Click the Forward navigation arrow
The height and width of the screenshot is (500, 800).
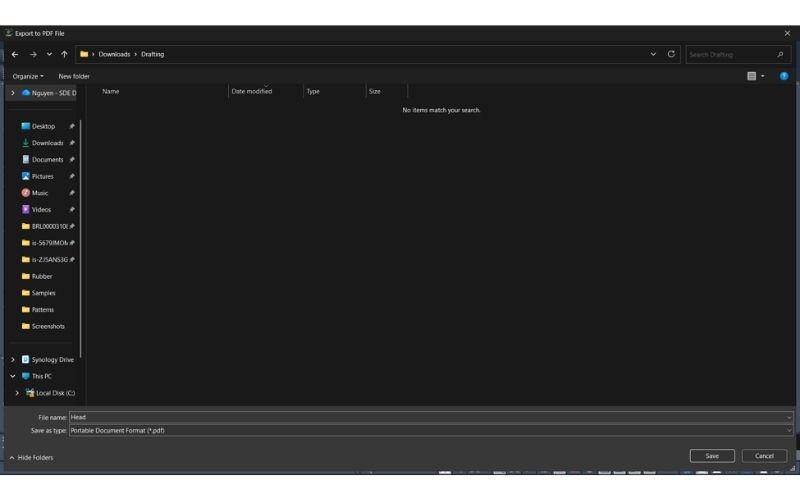(33, 54)
